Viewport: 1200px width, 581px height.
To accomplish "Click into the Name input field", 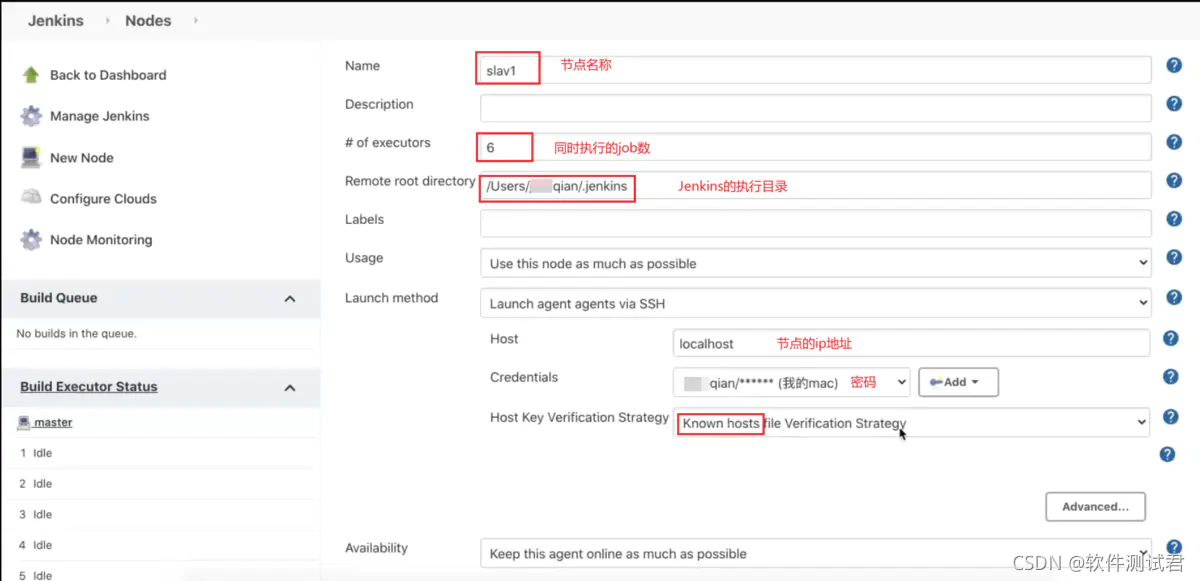I will point(816,69).
